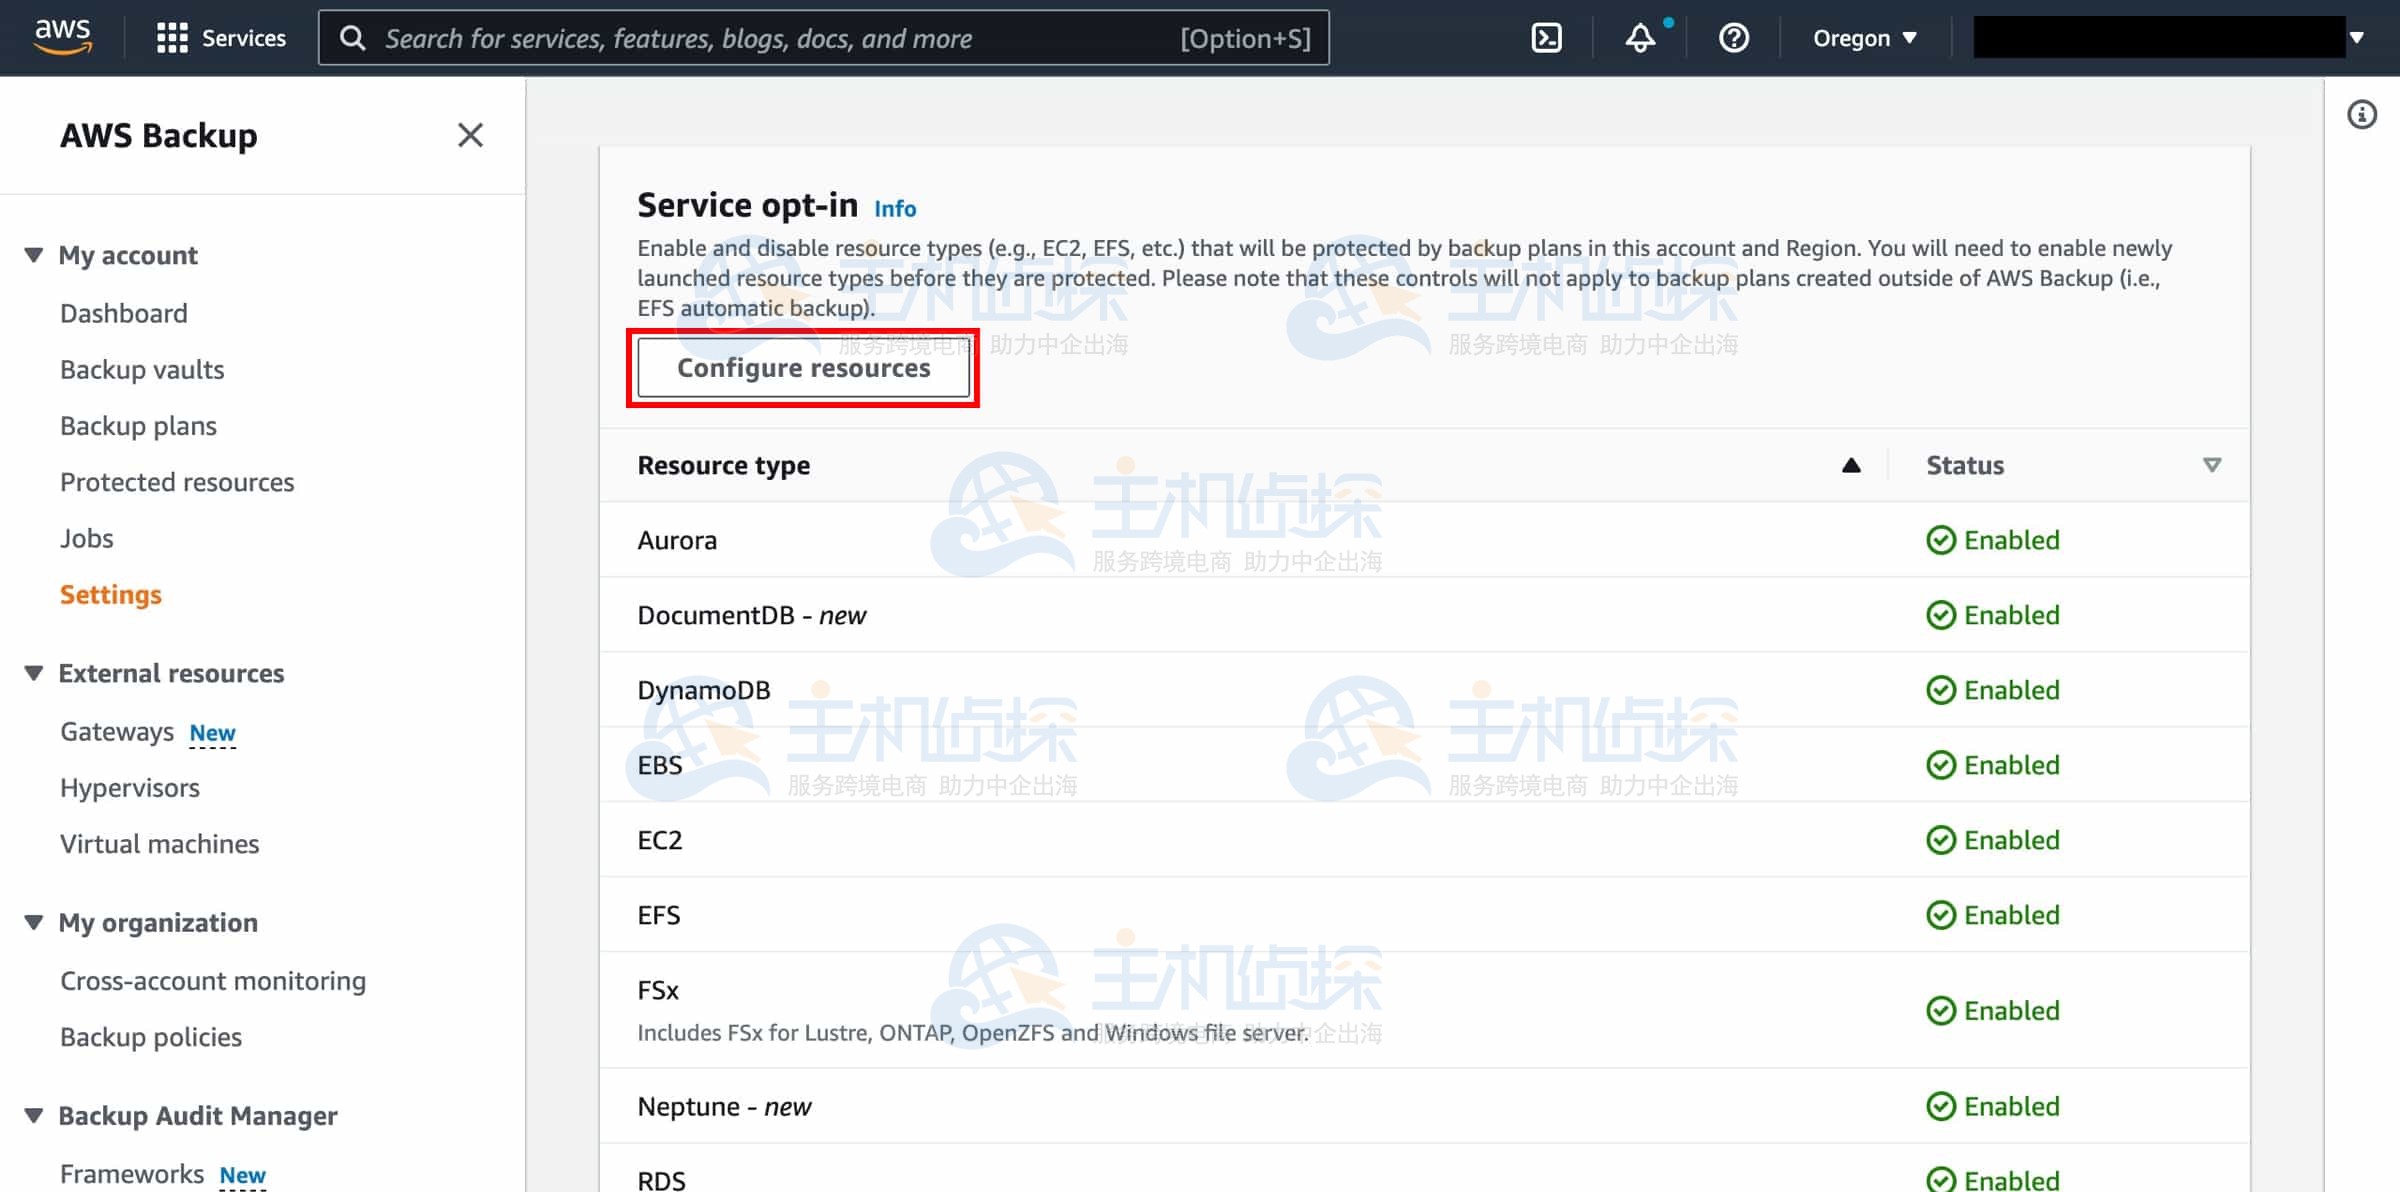Sort by Resource type ascending arrow
The height and width of the screenshot is (1192, 2400).
(1851, 465)
